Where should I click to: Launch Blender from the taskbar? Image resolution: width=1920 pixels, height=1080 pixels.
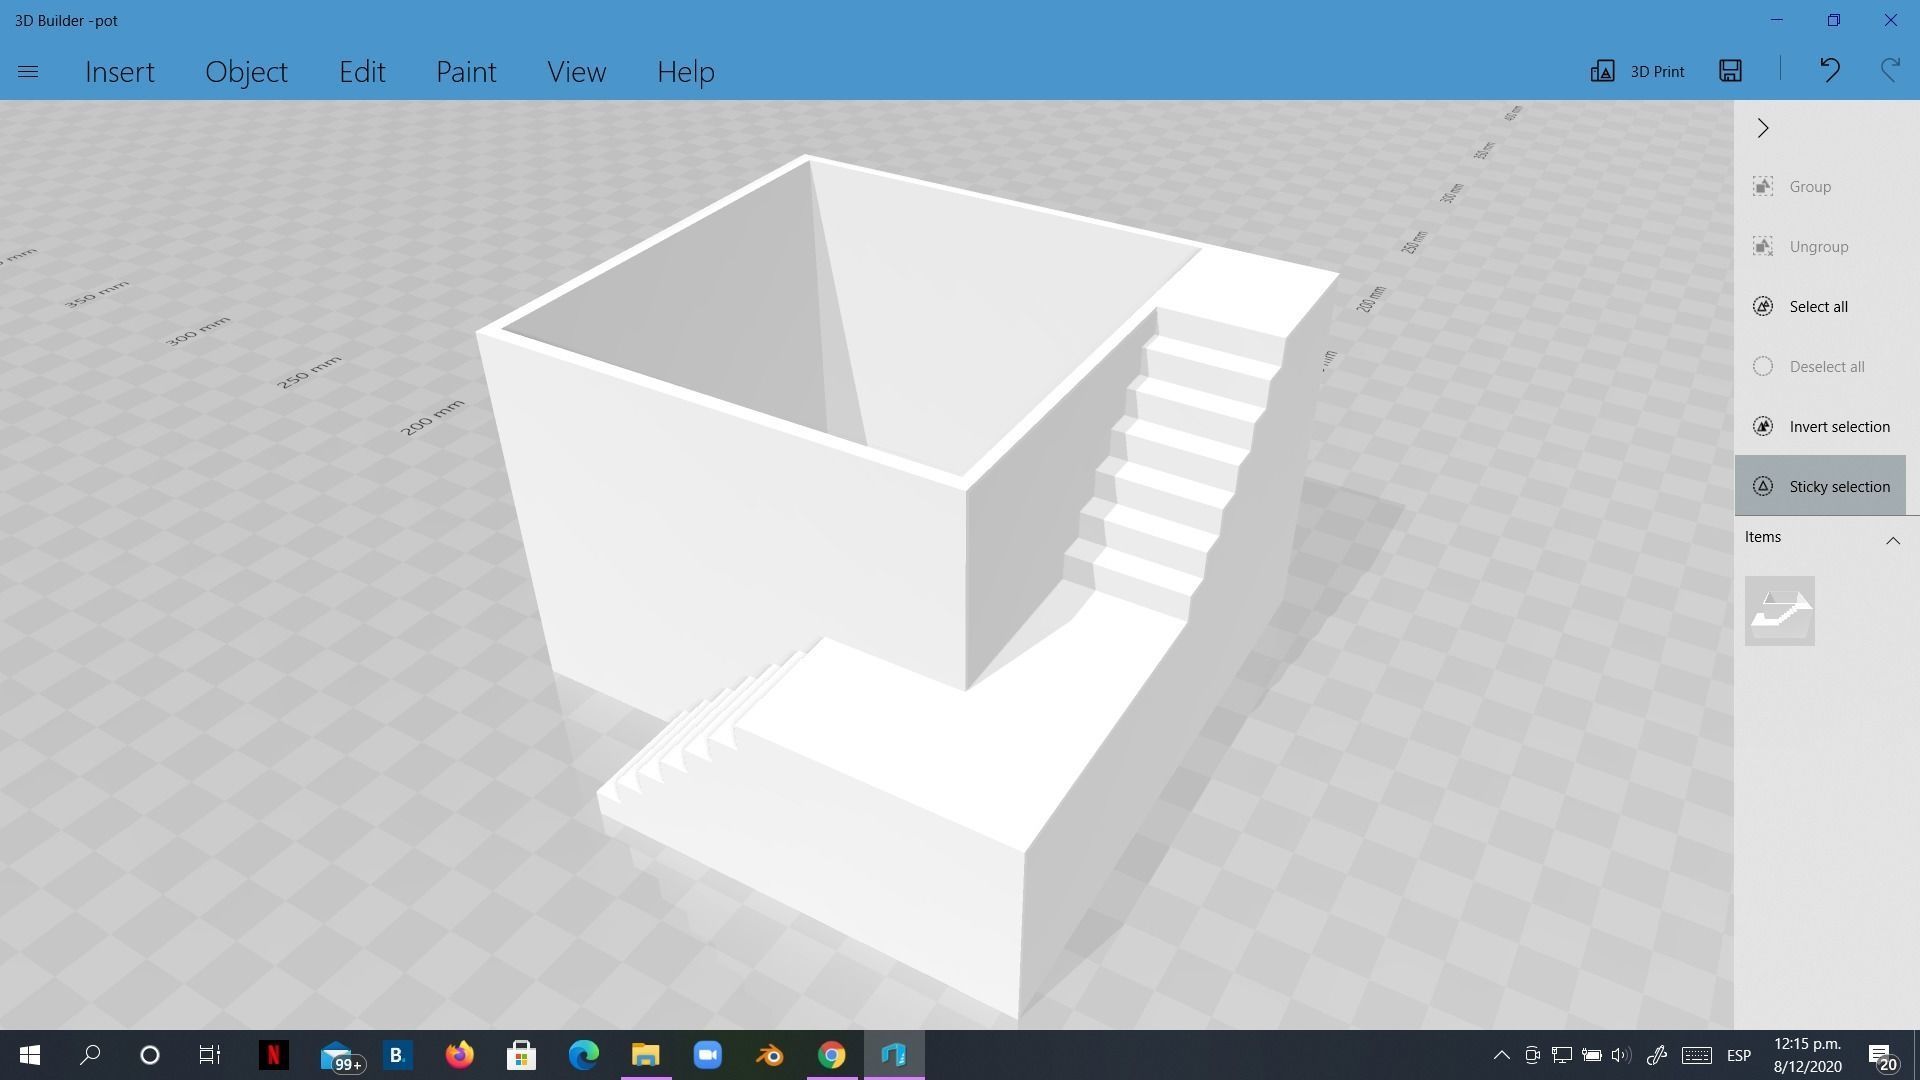coord(770,1055)
